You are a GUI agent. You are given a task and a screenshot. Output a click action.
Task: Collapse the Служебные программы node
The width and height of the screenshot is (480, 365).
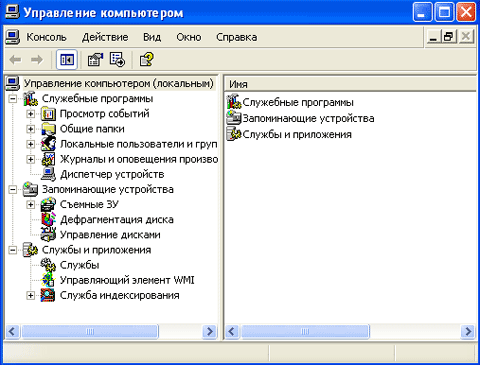tap(12, 99)
